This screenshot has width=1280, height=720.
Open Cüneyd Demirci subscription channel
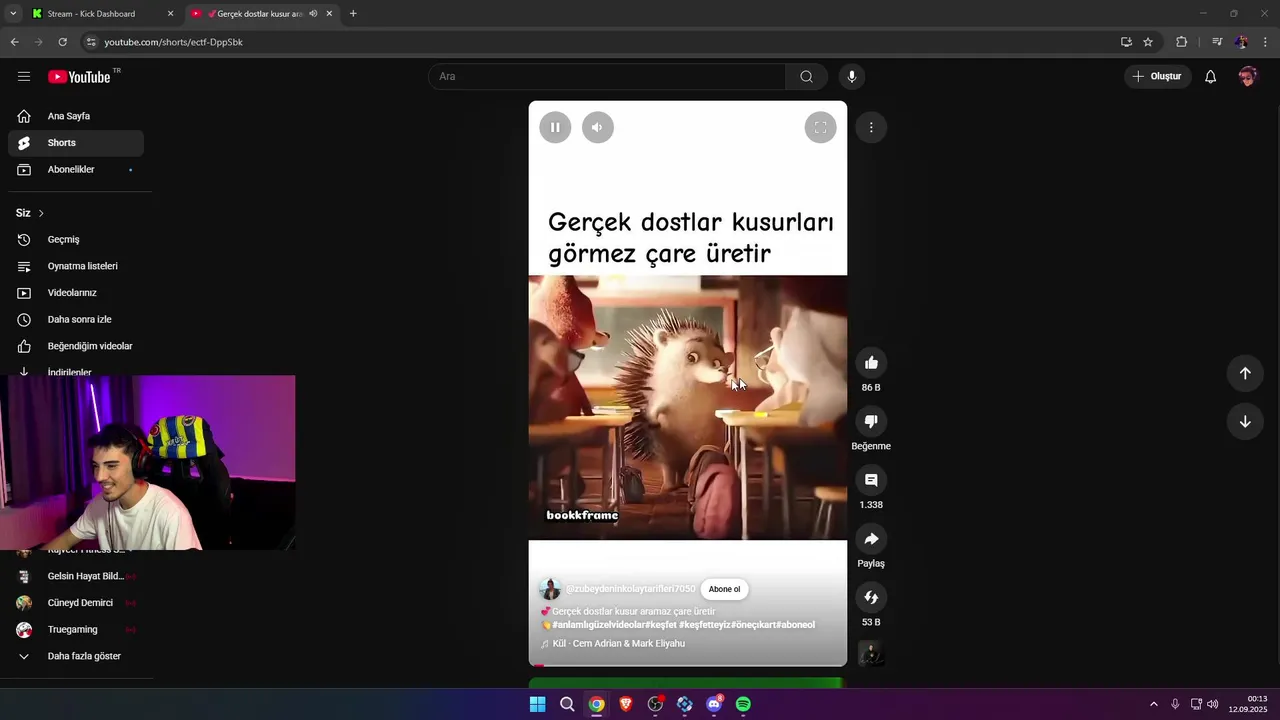coord(76,603)
